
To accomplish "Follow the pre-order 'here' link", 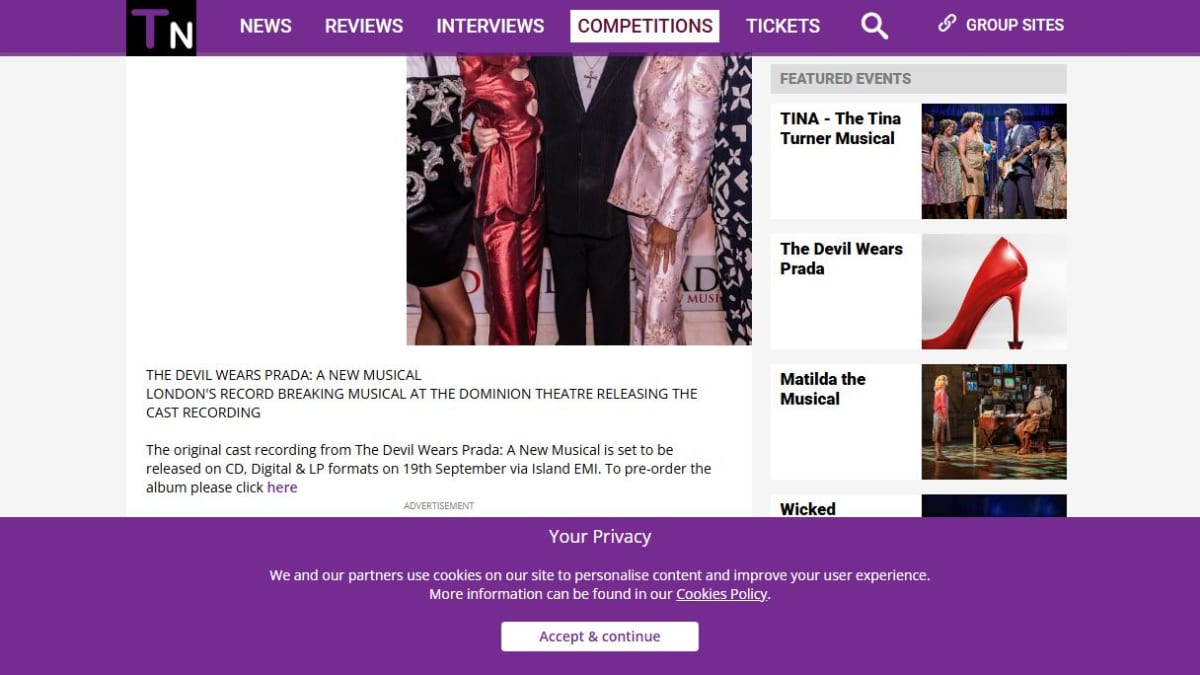I will pos(282,488).
